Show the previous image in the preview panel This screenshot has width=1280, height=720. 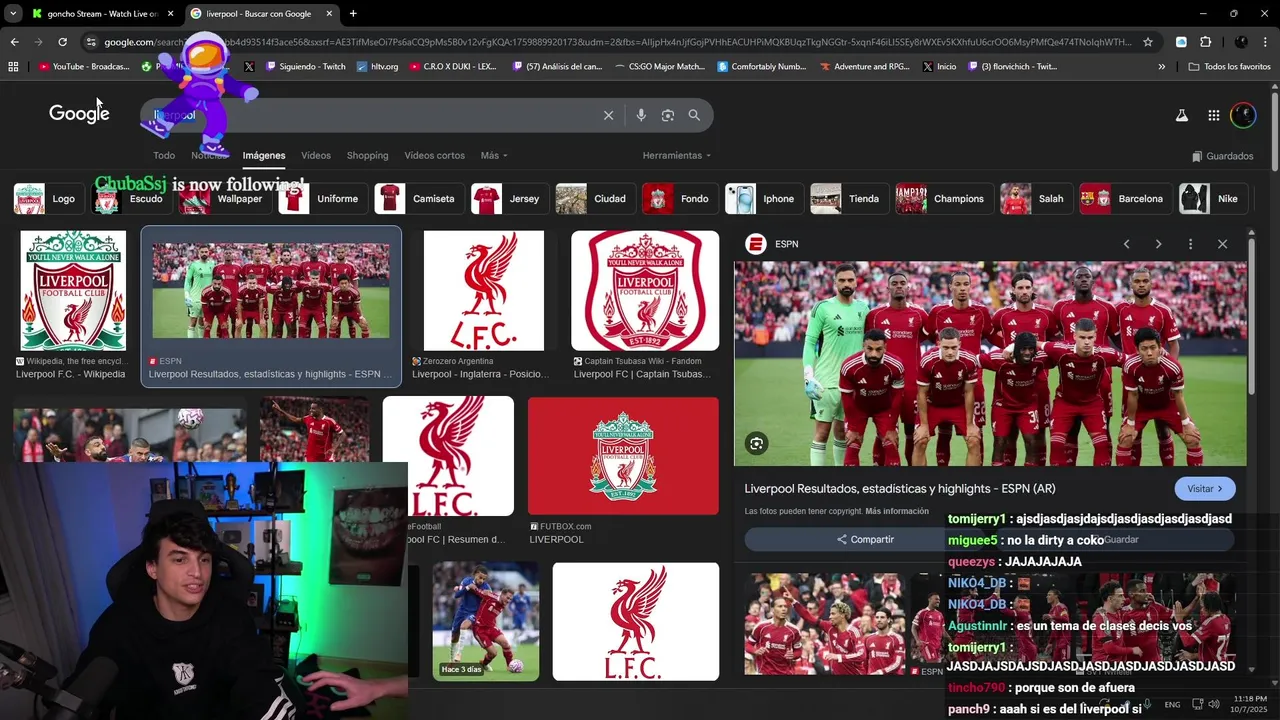[1126, 244]
